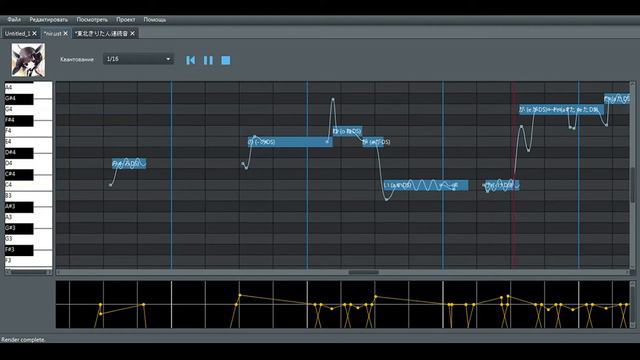
Task: Click the F#3 black piano key
Action: (x=19, y=250)
